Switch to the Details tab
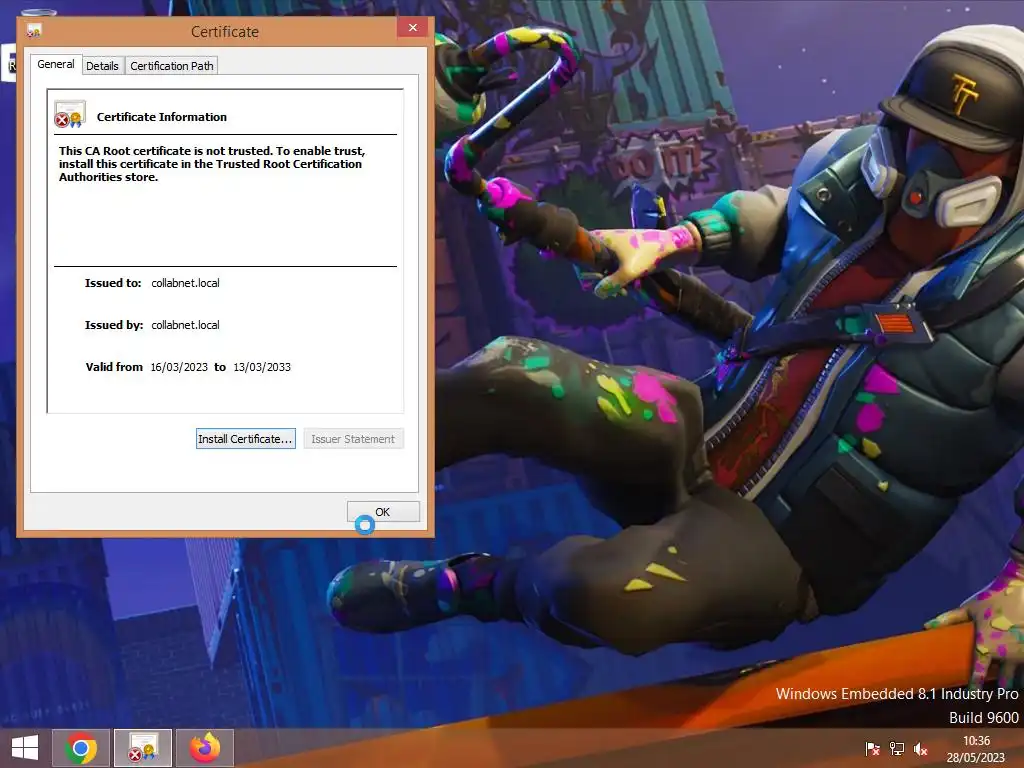The image size is (1024, 768). pyautogui.click(x=103, y=66)
